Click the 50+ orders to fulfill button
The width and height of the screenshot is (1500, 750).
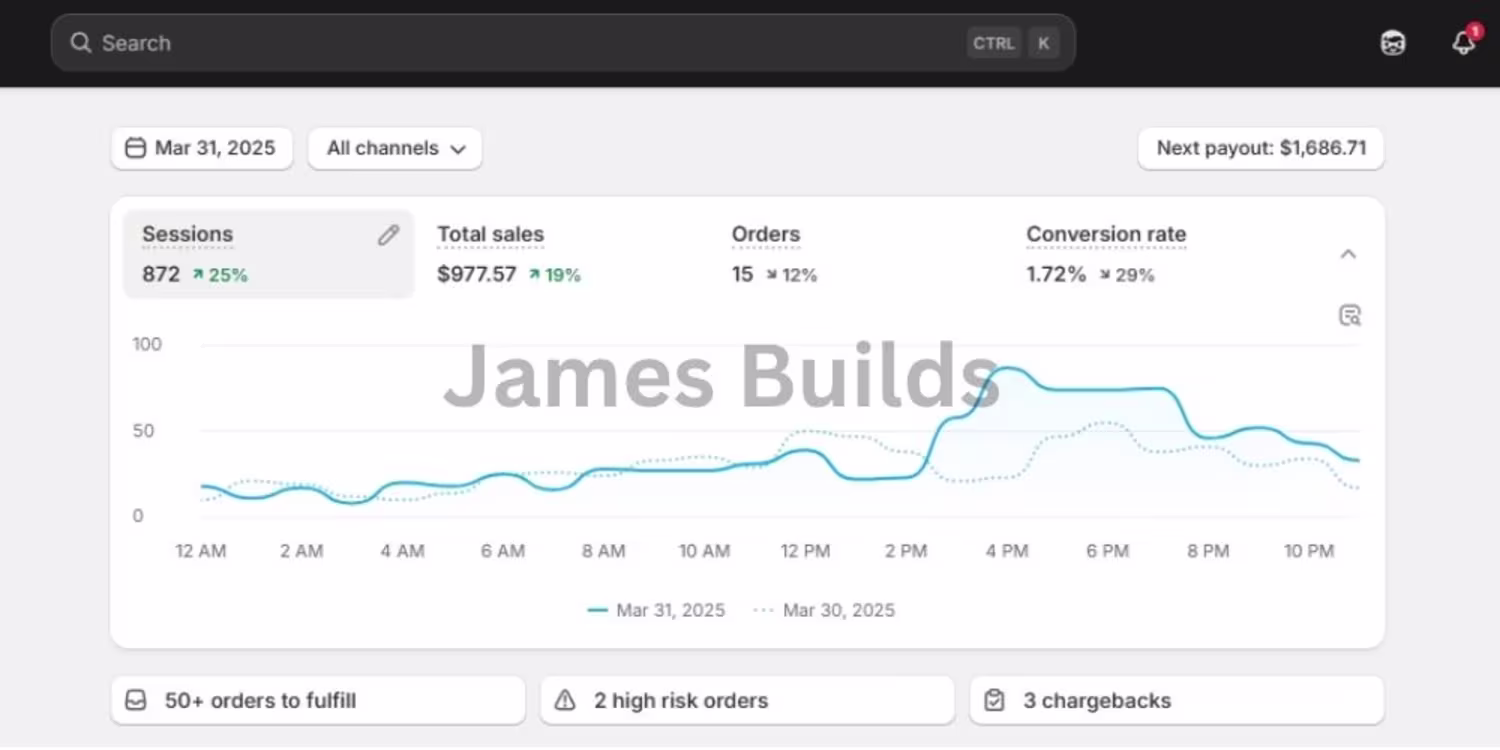tap(318, 700)
